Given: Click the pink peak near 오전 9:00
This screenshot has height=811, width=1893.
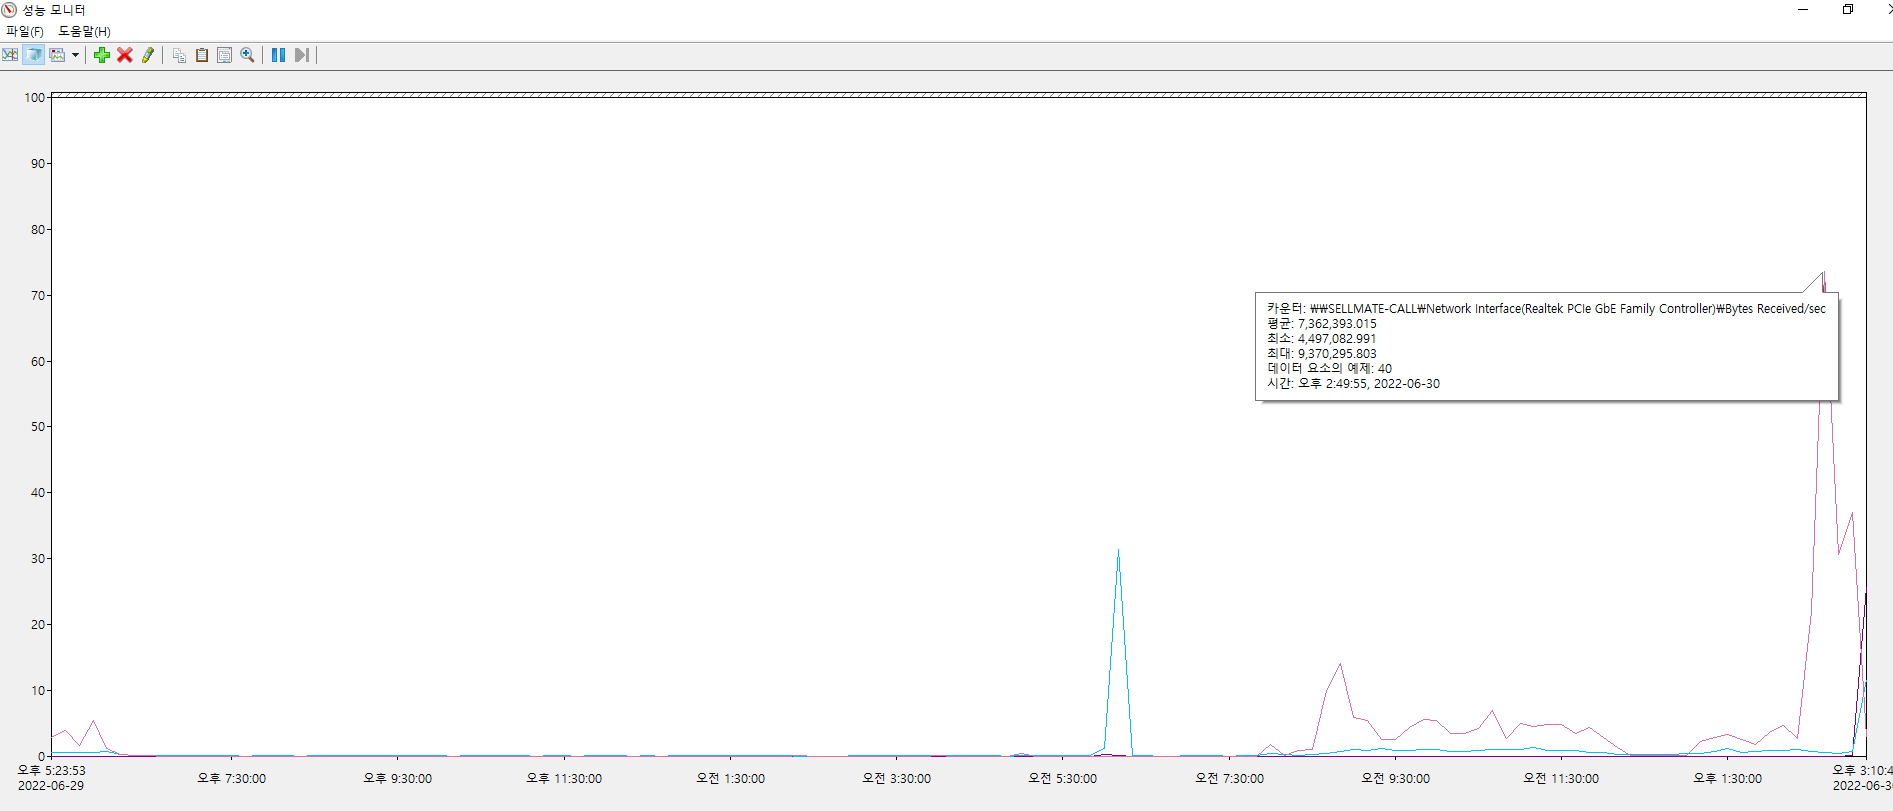Looking at the screenshot, I should (x=1340, y=664).
